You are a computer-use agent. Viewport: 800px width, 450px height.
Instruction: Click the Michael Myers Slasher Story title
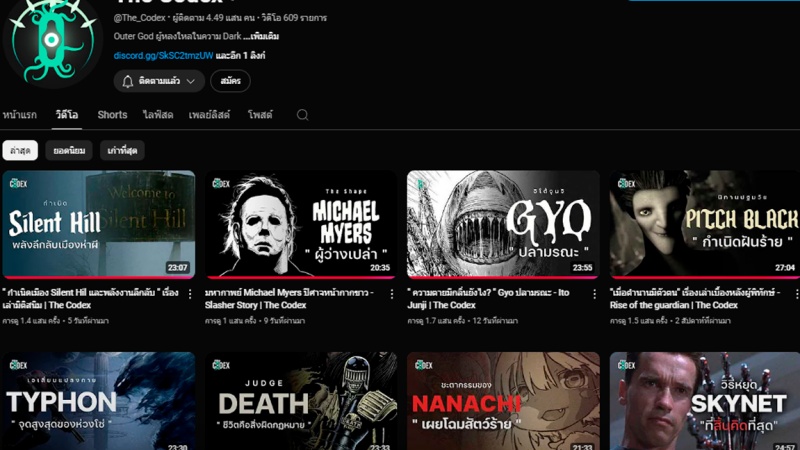click(289, 298)
